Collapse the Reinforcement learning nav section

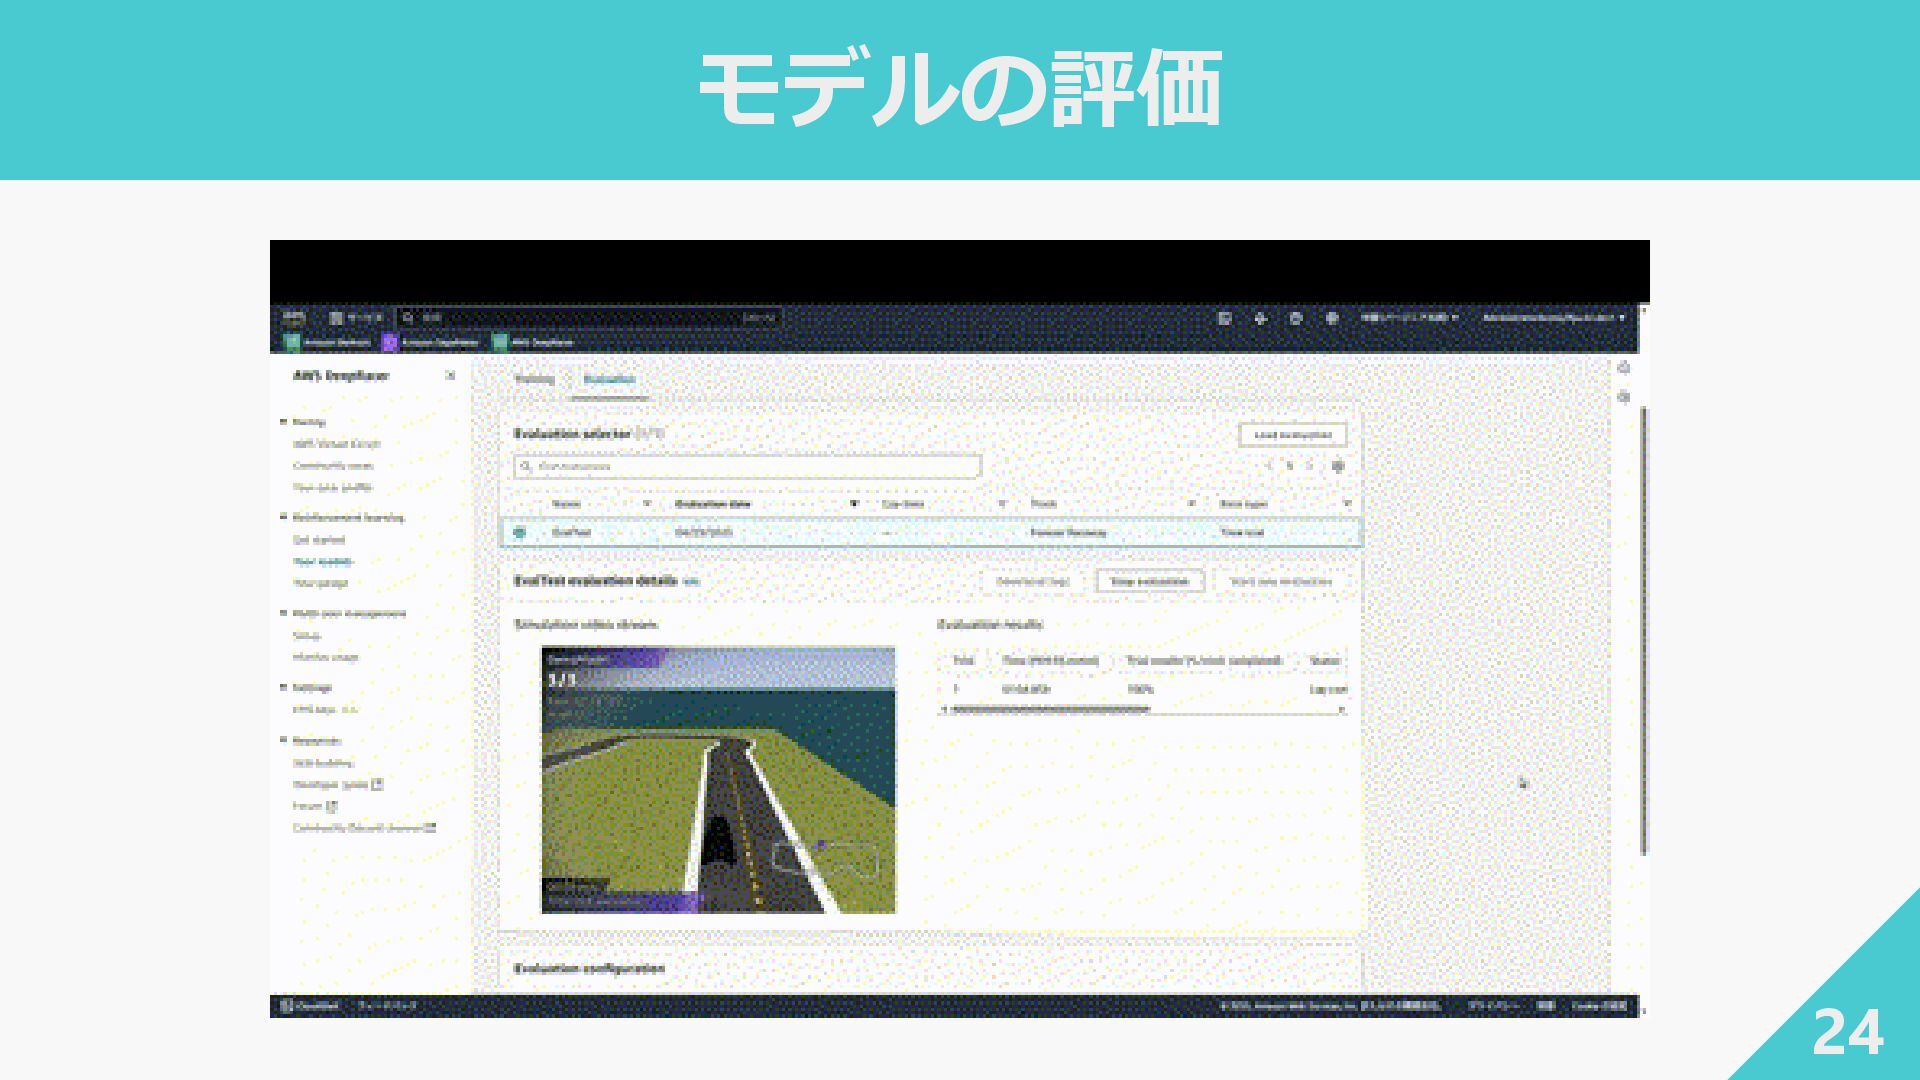point(284,517)
